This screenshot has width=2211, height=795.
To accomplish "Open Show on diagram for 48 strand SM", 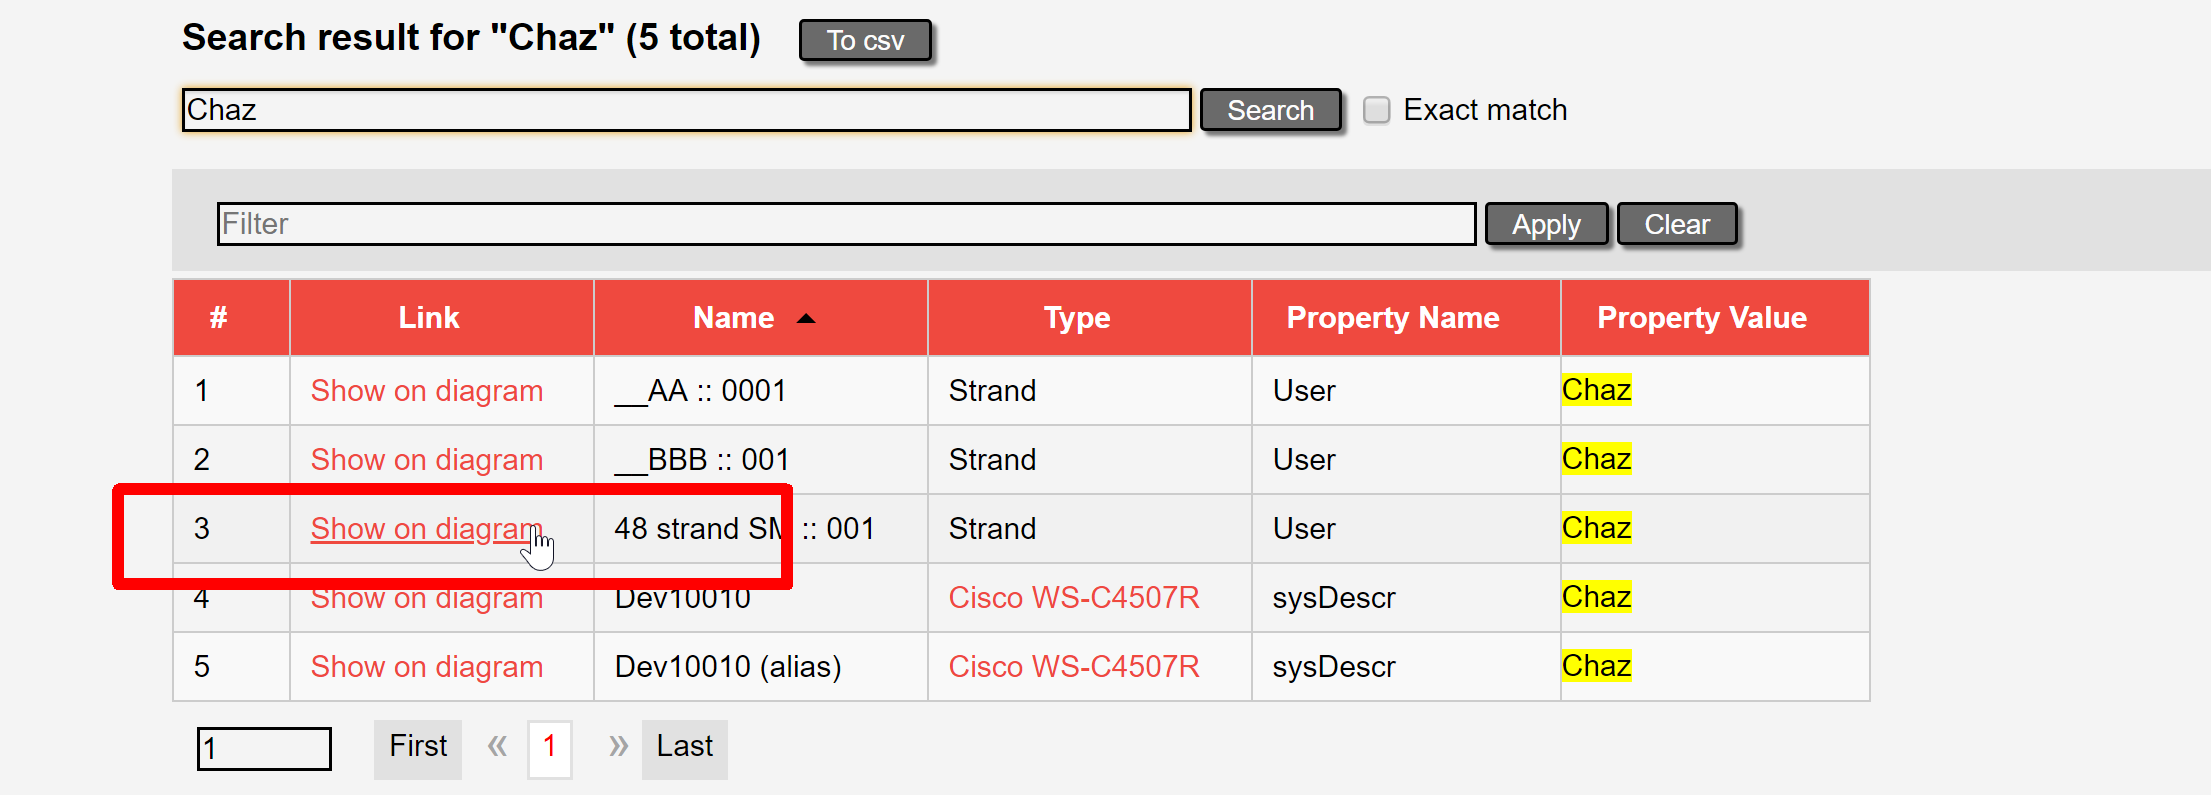I will coord(426,529).
